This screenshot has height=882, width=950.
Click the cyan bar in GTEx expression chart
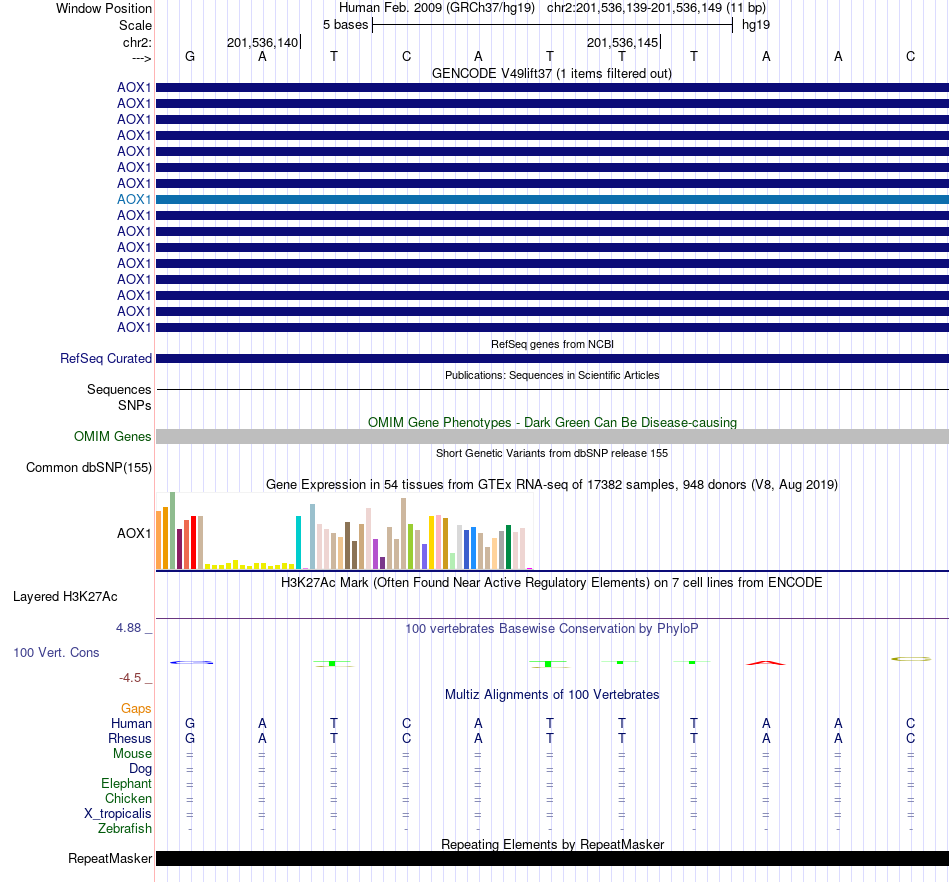click(299, 542)
